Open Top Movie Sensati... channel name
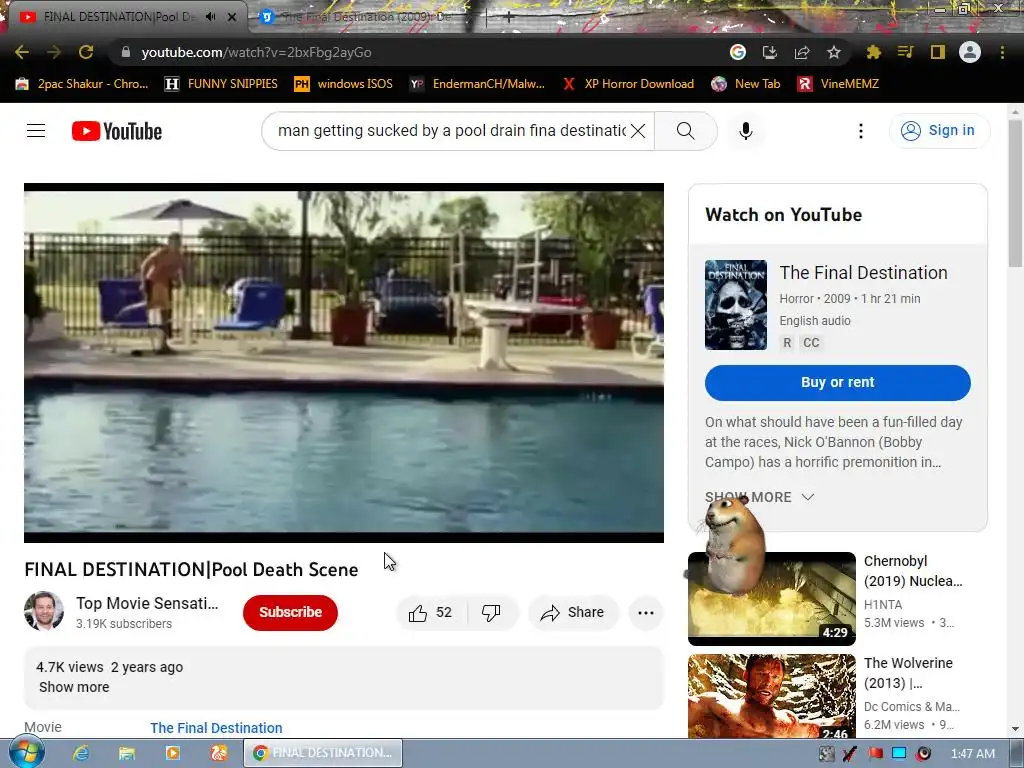Screen dimensions: 1024x768 (x=147, y=603)
